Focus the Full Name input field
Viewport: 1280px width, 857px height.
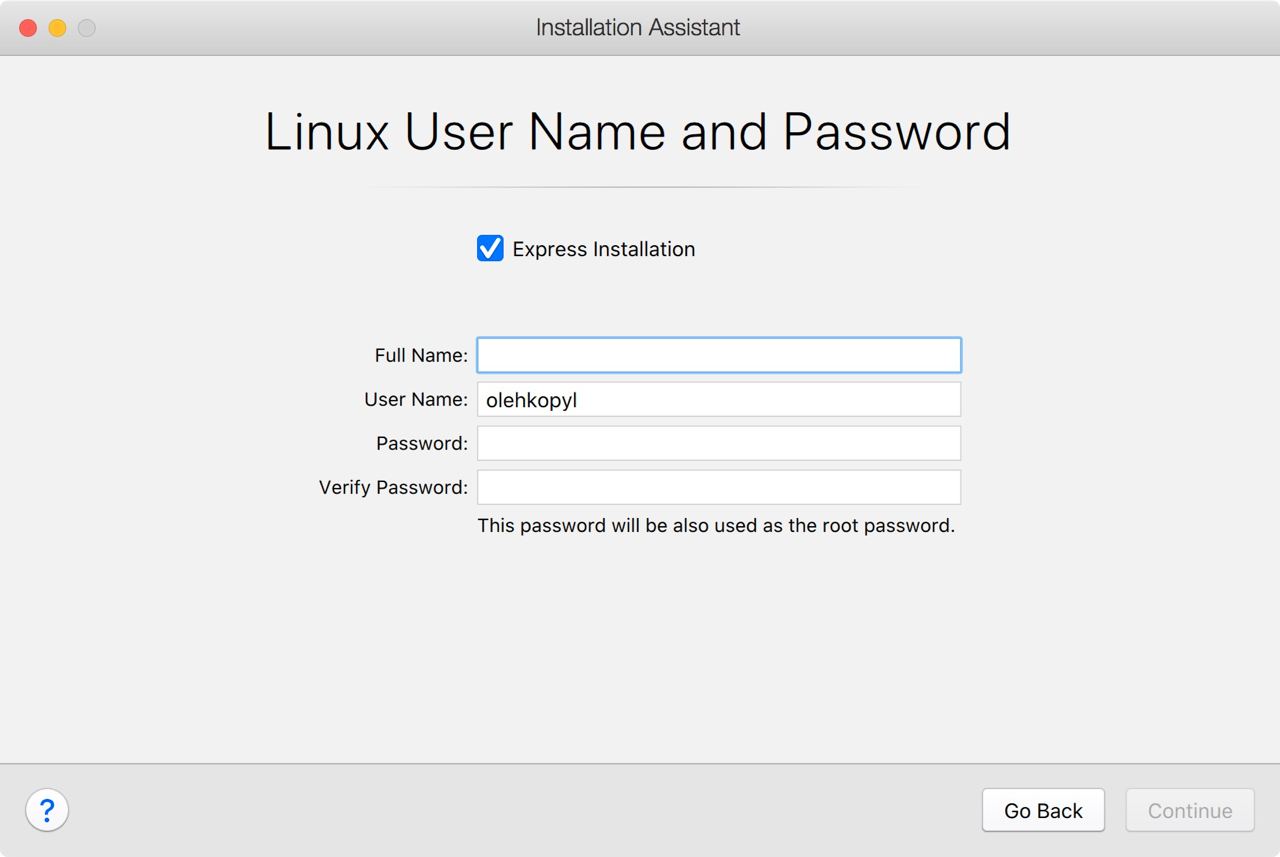pos(719,355)
